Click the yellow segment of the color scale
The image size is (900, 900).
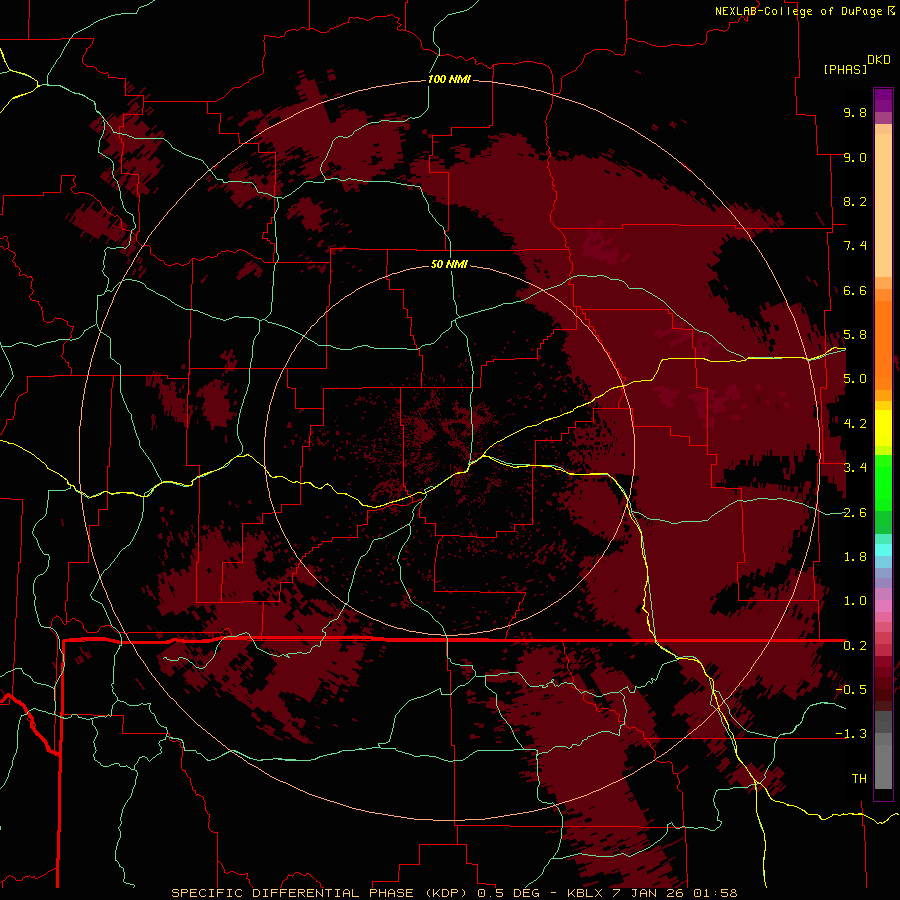[x=883, y=428]
